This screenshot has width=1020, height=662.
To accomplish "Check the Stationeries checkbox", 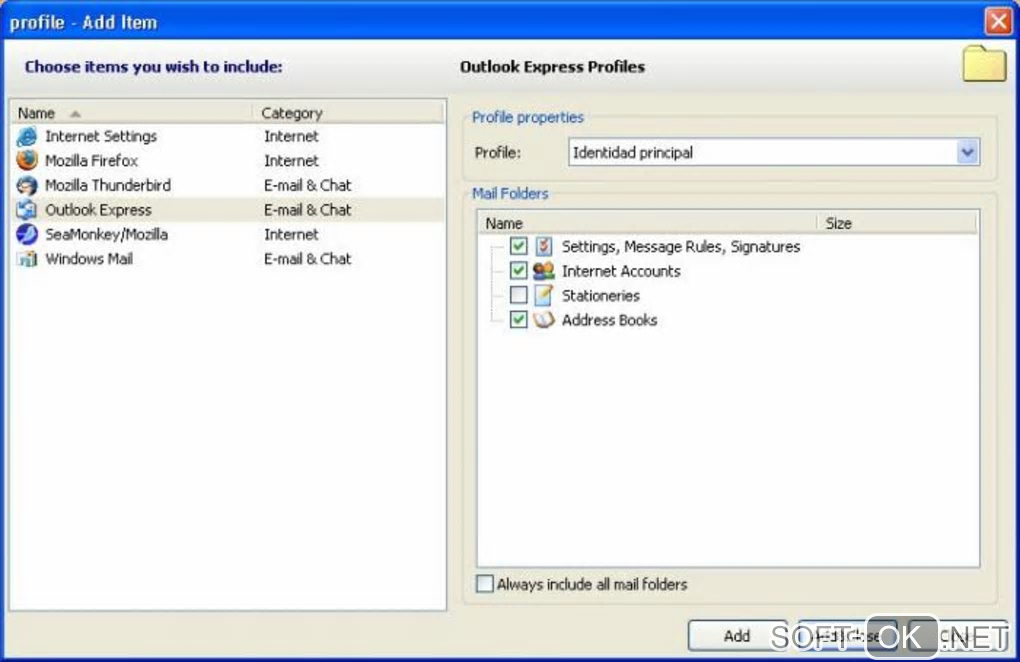I will tap(518, 295).
